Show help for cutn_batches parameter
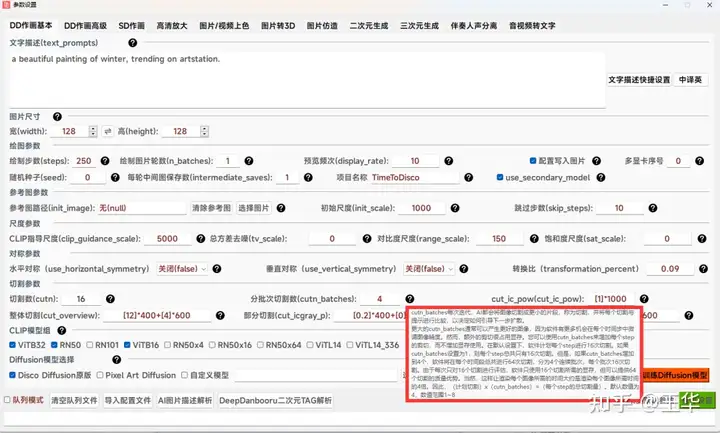The width and height of the screenshot is (720, 433). [410, 299]
